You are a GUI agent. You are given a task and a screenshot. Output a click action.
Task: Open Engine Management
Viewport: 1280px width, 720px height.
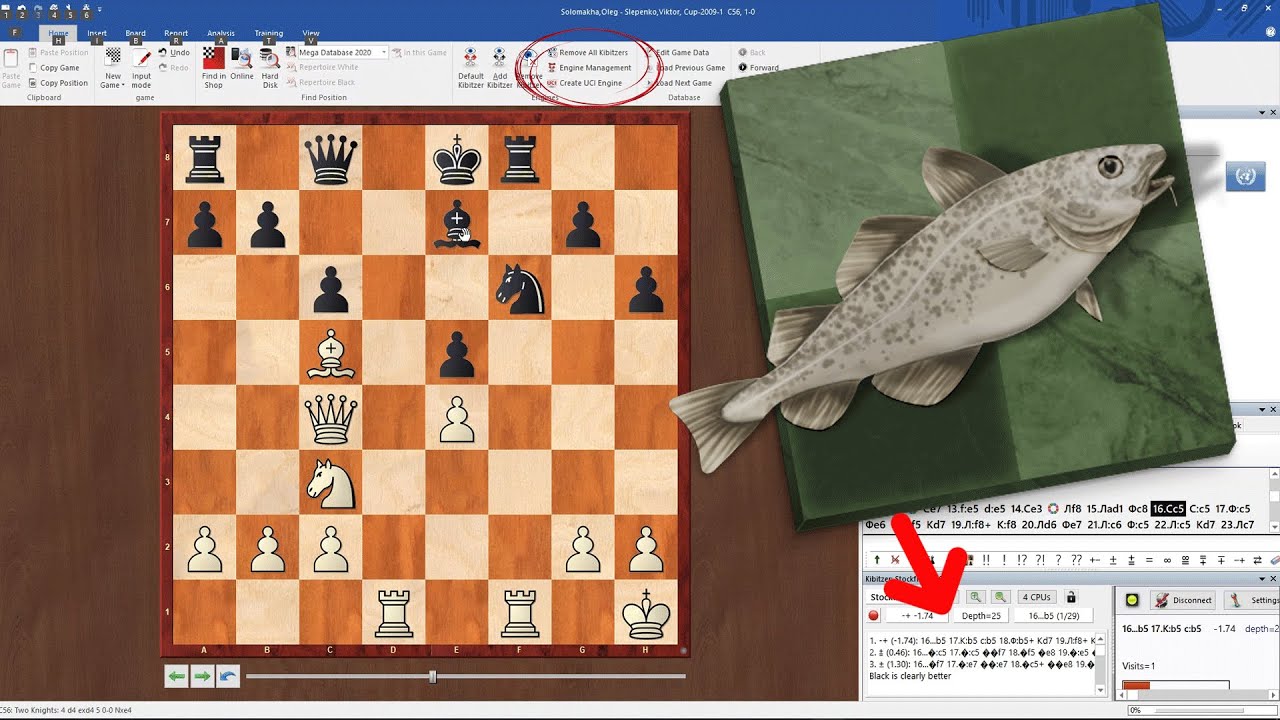pos(588,68)
